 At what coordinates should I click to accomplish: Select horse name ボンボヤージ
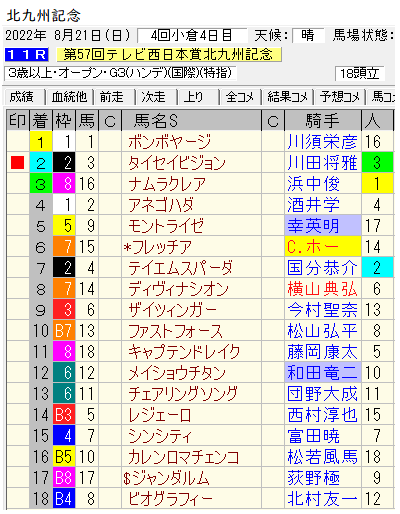tap(170, 142)
